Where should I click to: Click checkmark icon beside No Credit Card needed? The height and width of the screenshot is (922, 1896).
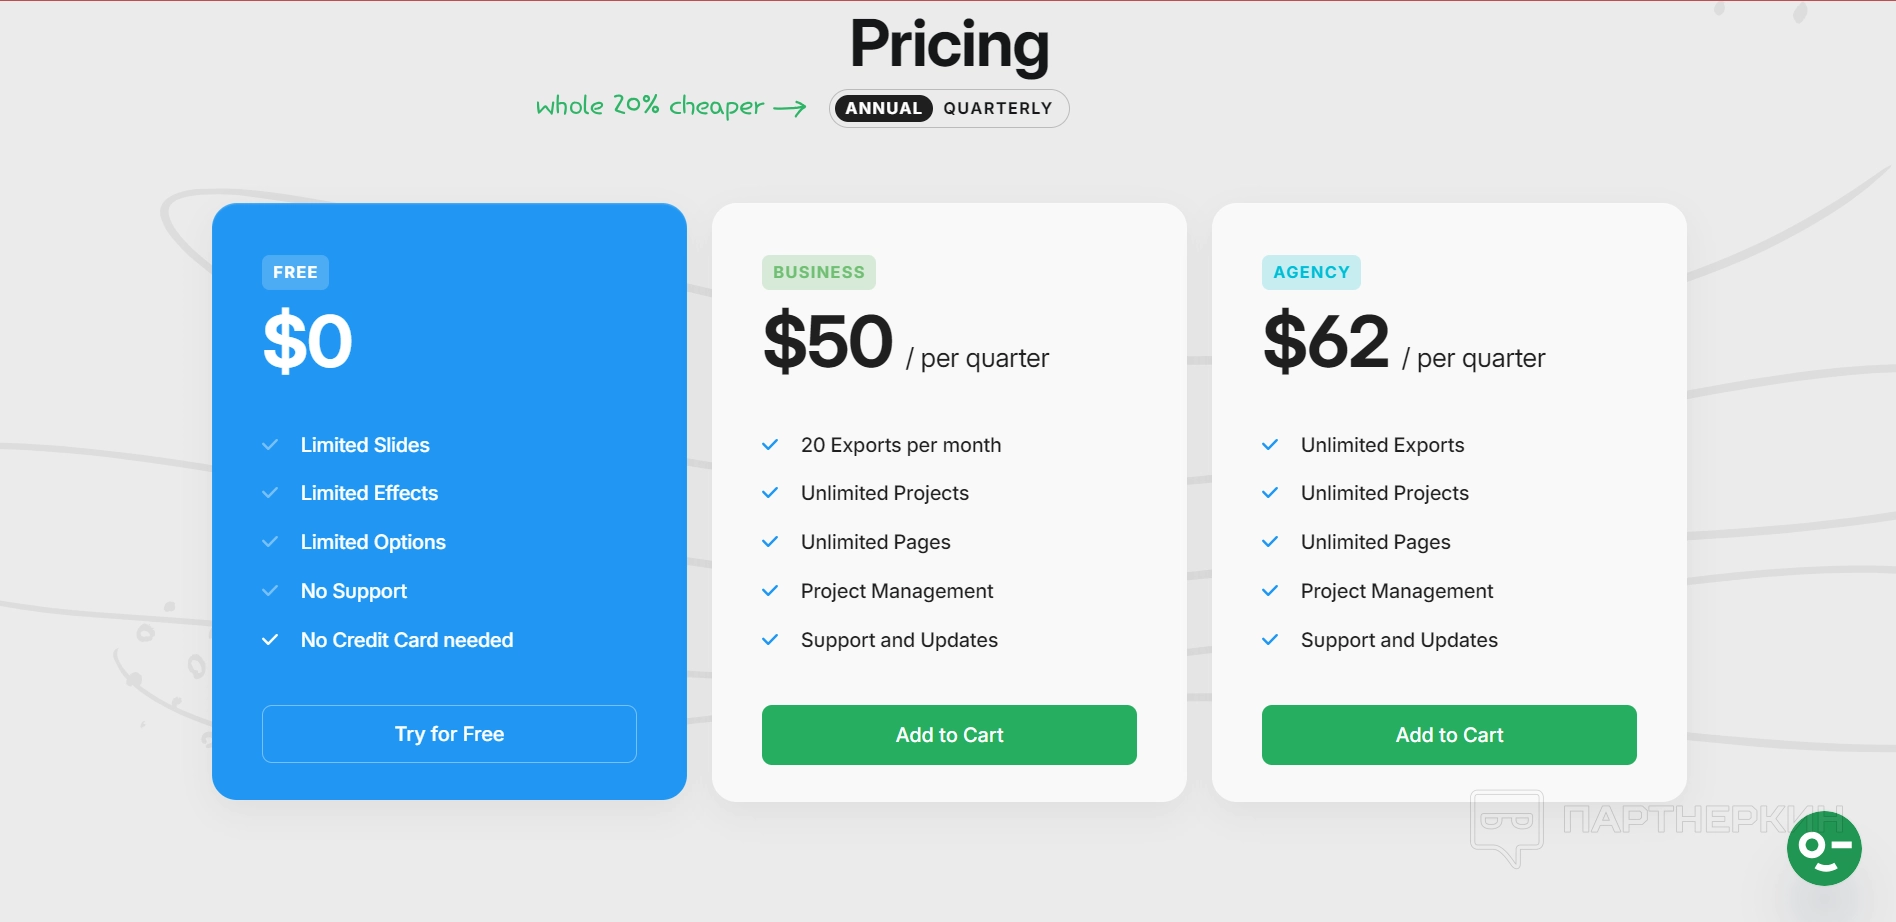pos(270,640)
